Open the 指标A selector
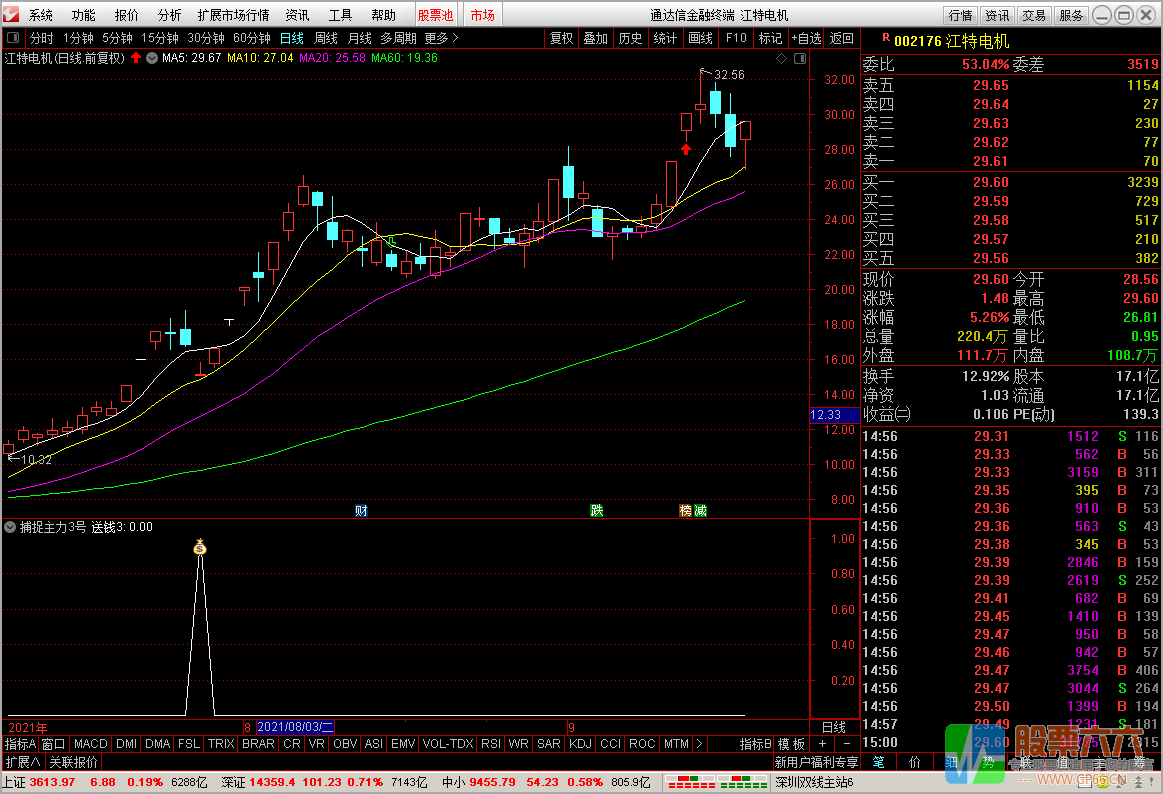Screen dimensions: 1163x794 [20, 744]
